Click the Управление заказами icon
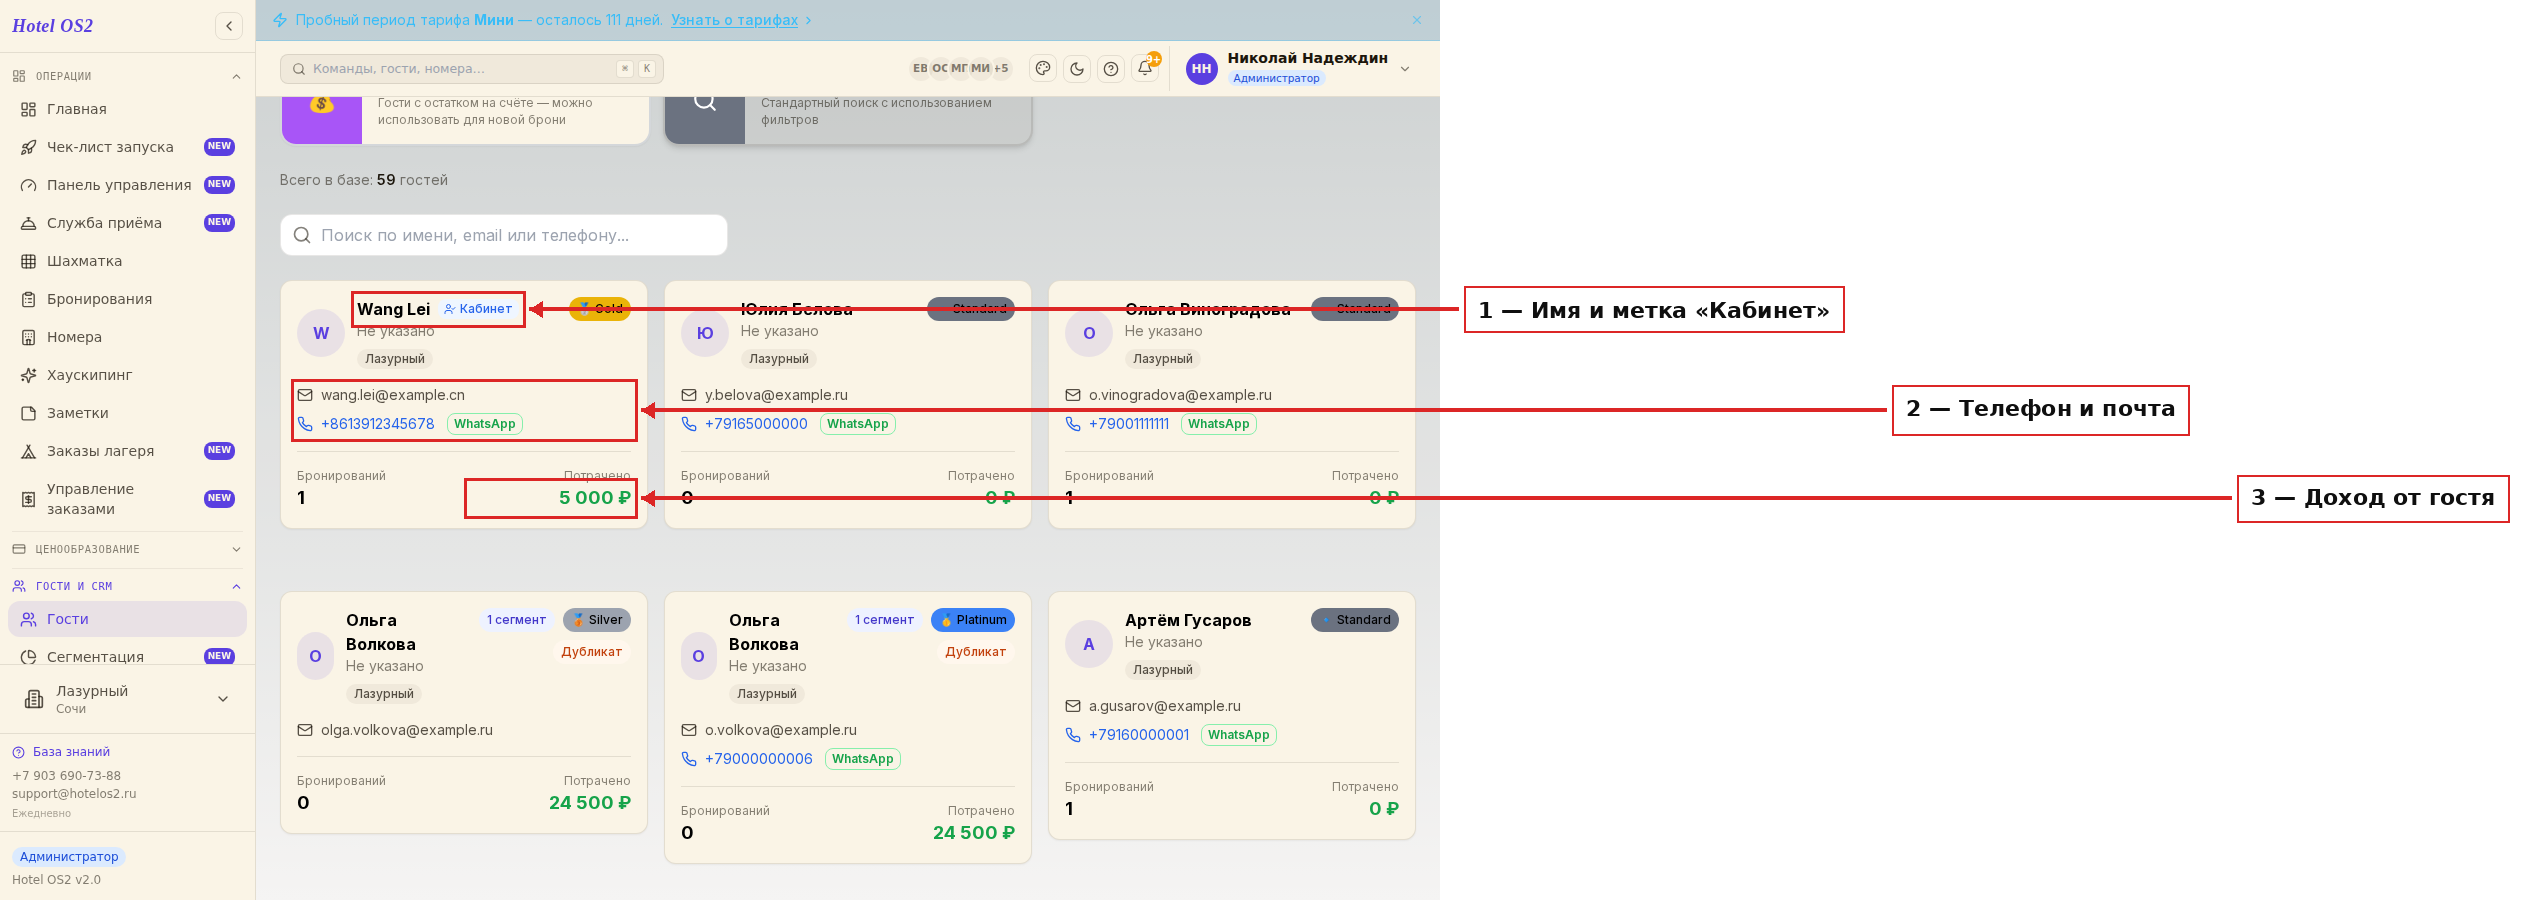Image resolution: width=2533 pixels, height=900 pixels. [x=29, y=499]
